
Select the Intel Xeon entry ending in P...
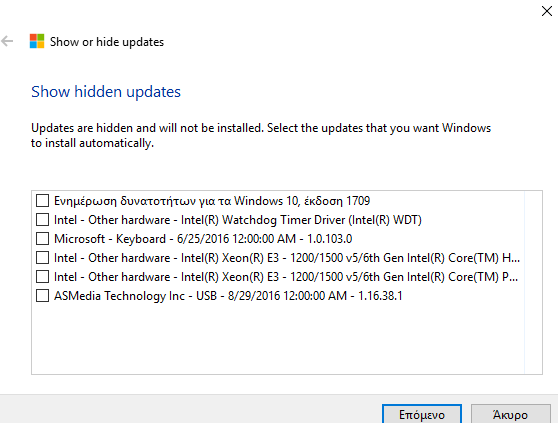tap(286, 277)
